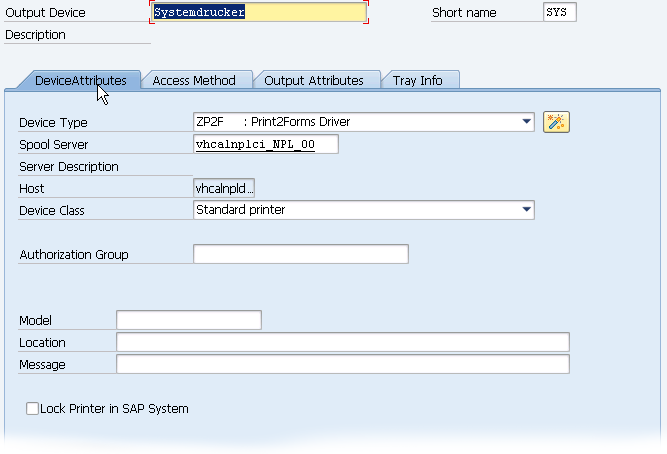Click inside the Location text field
667x454 pixels.
[342, 342]
